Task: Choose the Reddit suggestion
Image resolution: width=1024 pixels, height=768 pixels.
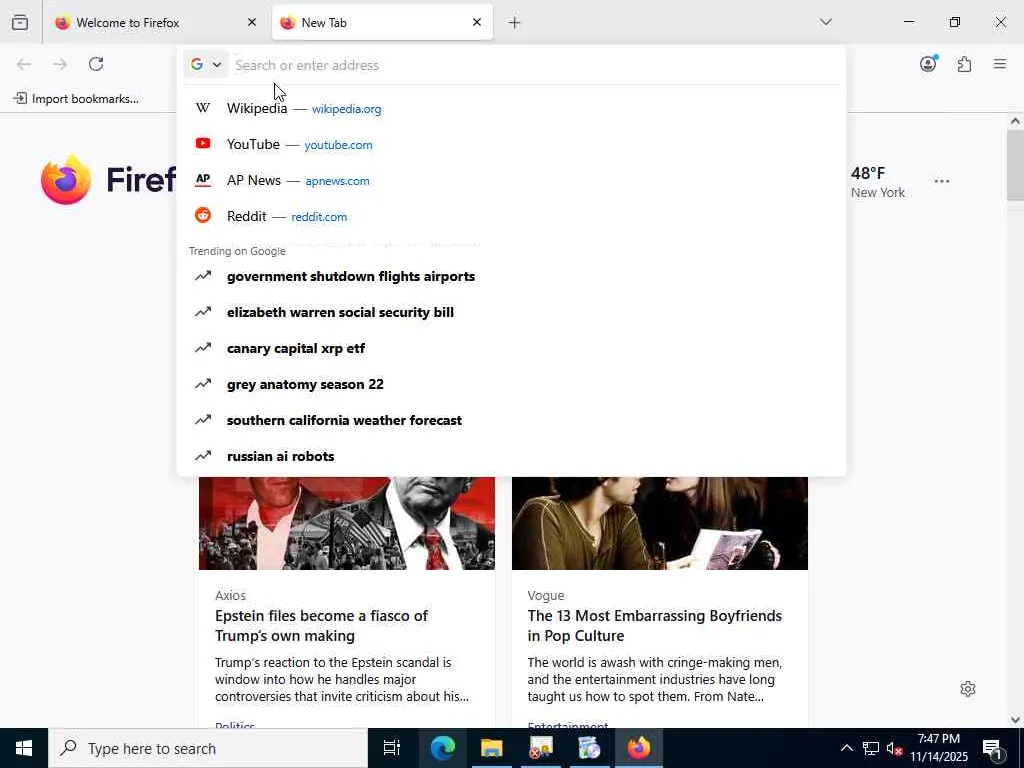Action: point(511,216)
